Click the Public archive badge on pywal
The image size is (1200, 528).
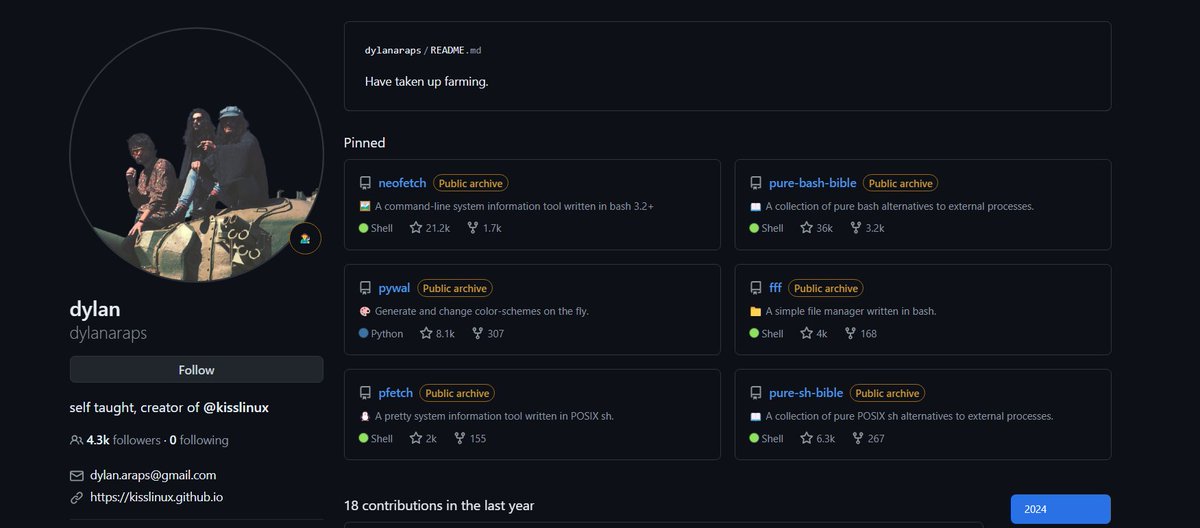coord(455,288)
